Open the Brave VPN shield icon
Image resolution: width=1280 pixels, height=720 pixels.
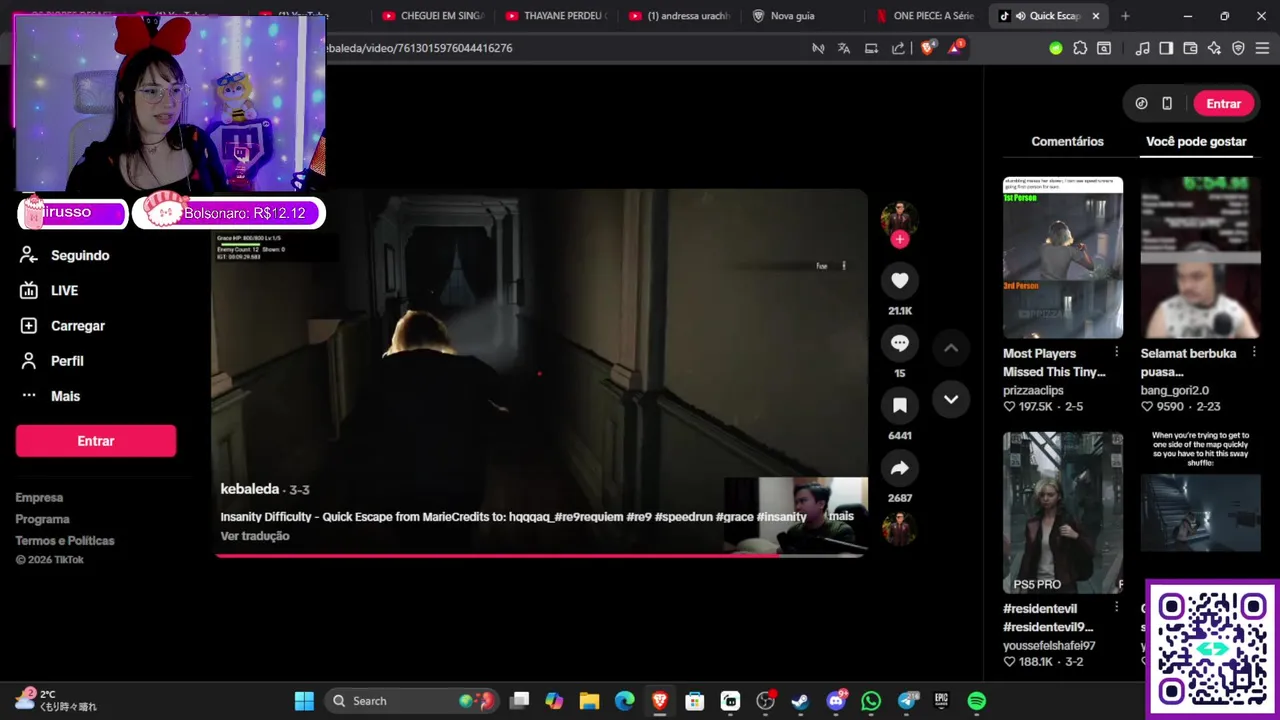click(x=1238, y=48)
